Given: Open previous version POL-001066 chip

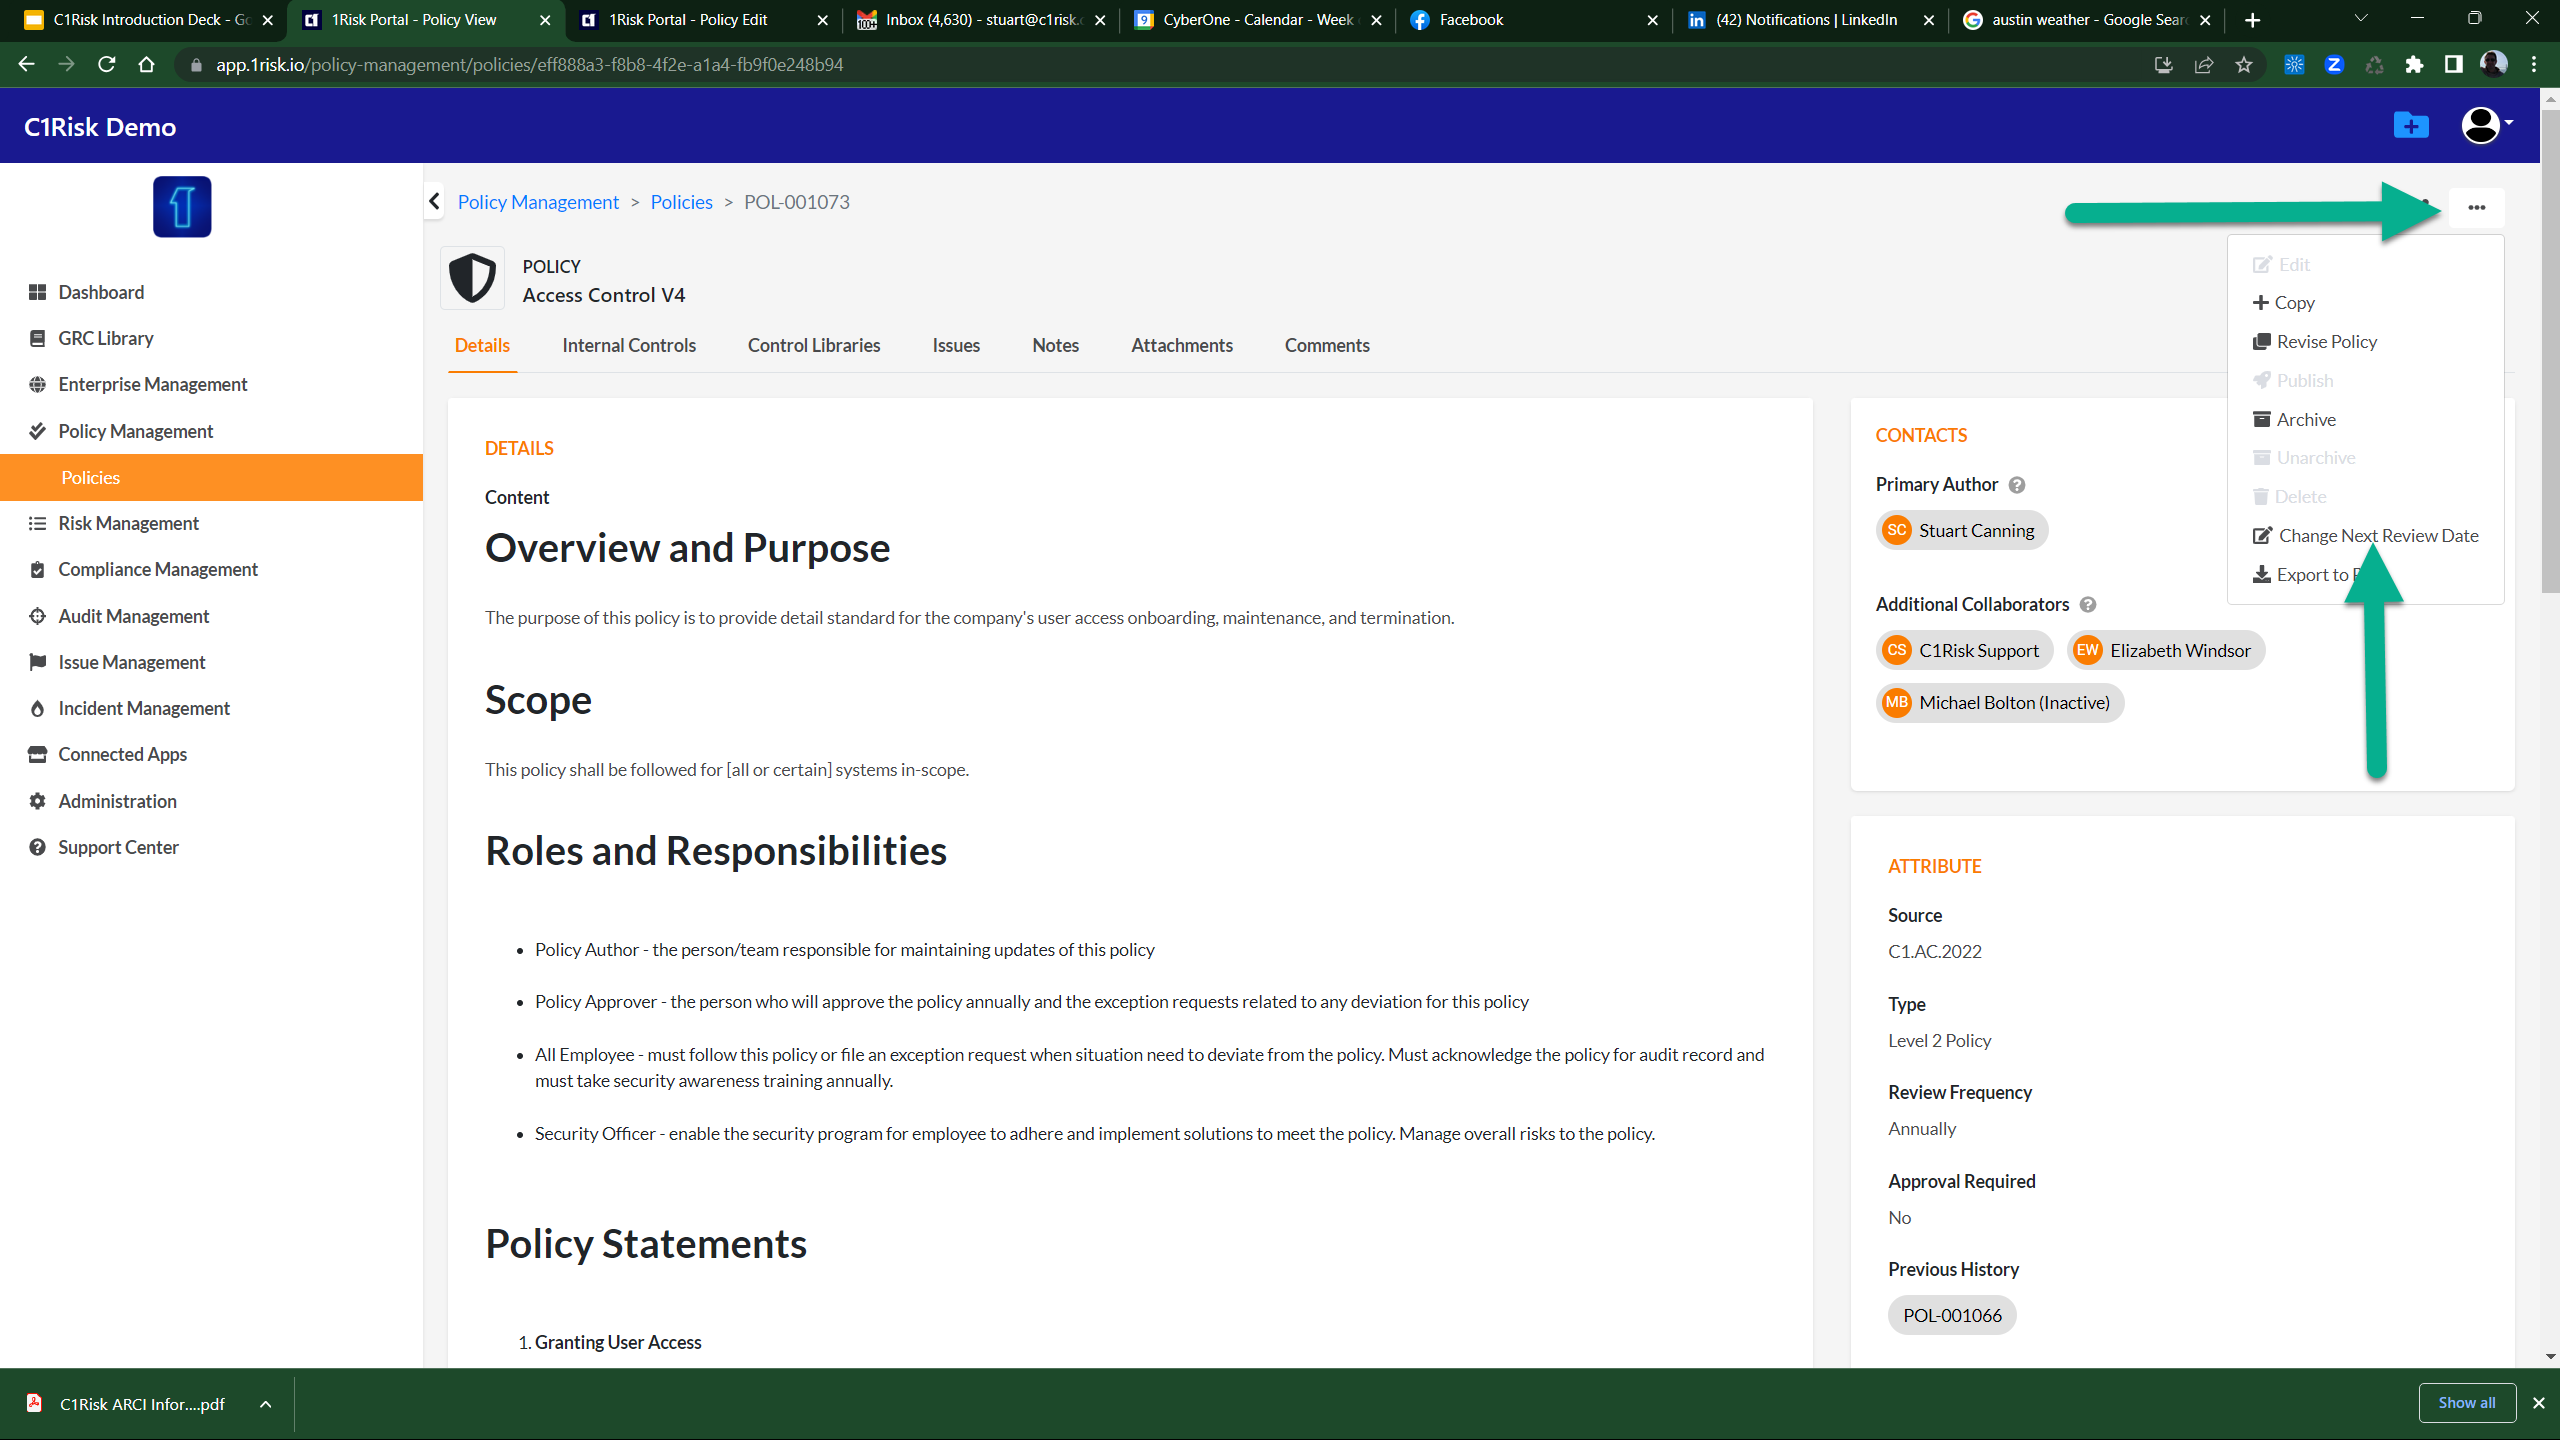Looking at the screenshot, I should [1951, 1316].
